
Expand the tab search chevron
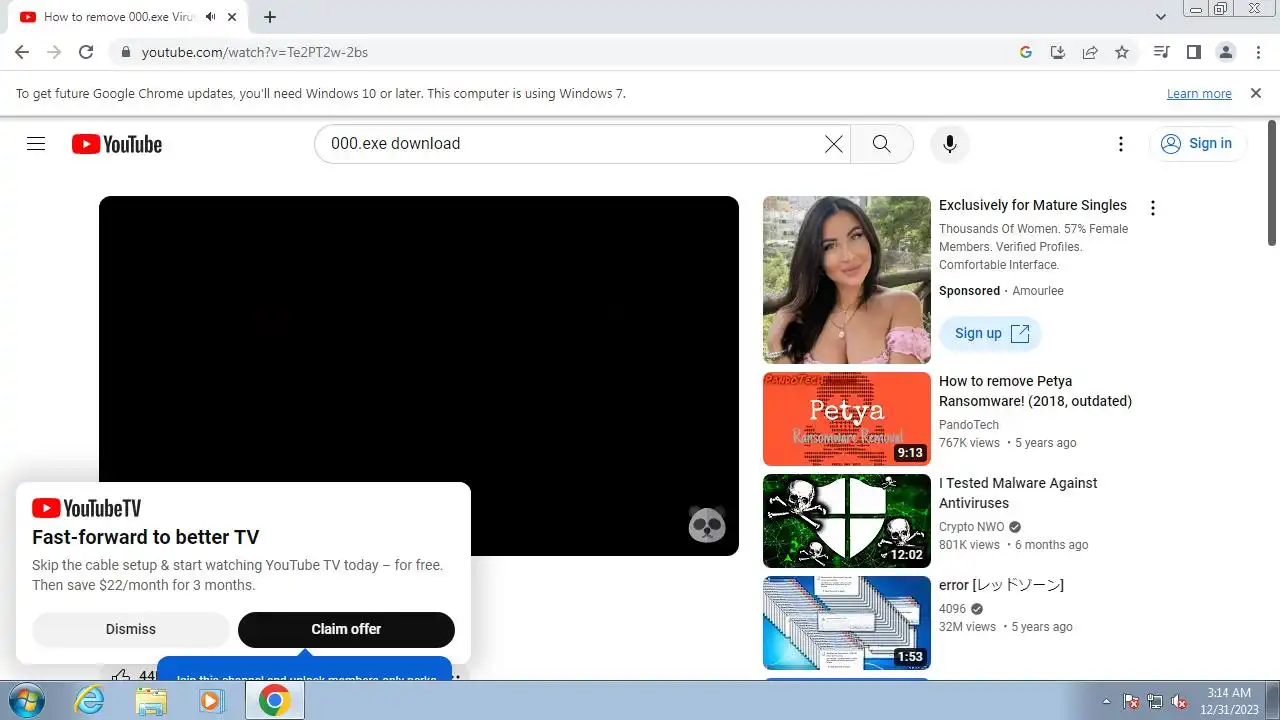1161,17
